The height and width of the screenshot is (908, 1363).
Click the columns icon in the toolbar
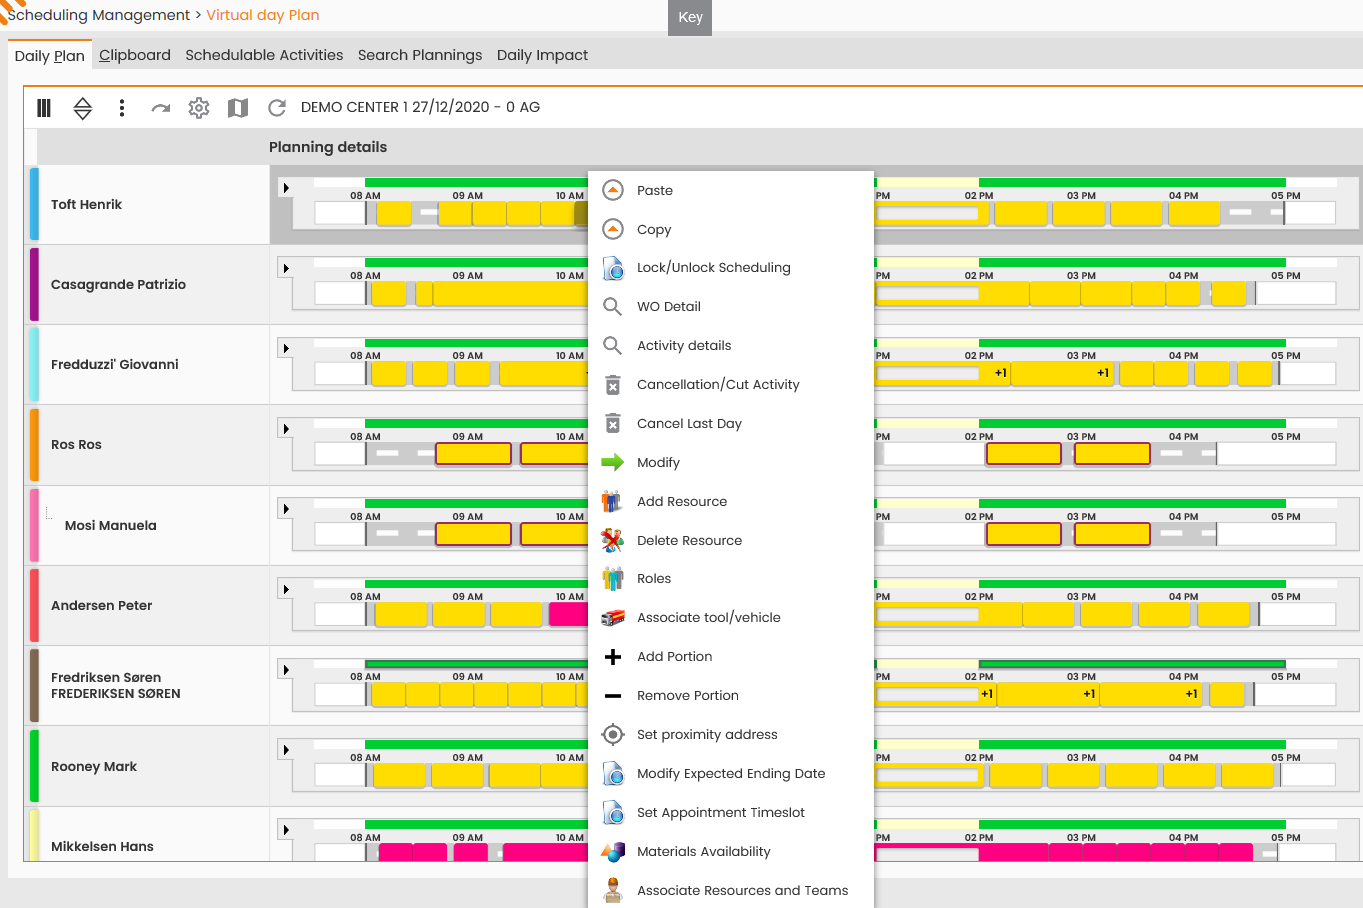pos(44,108)
